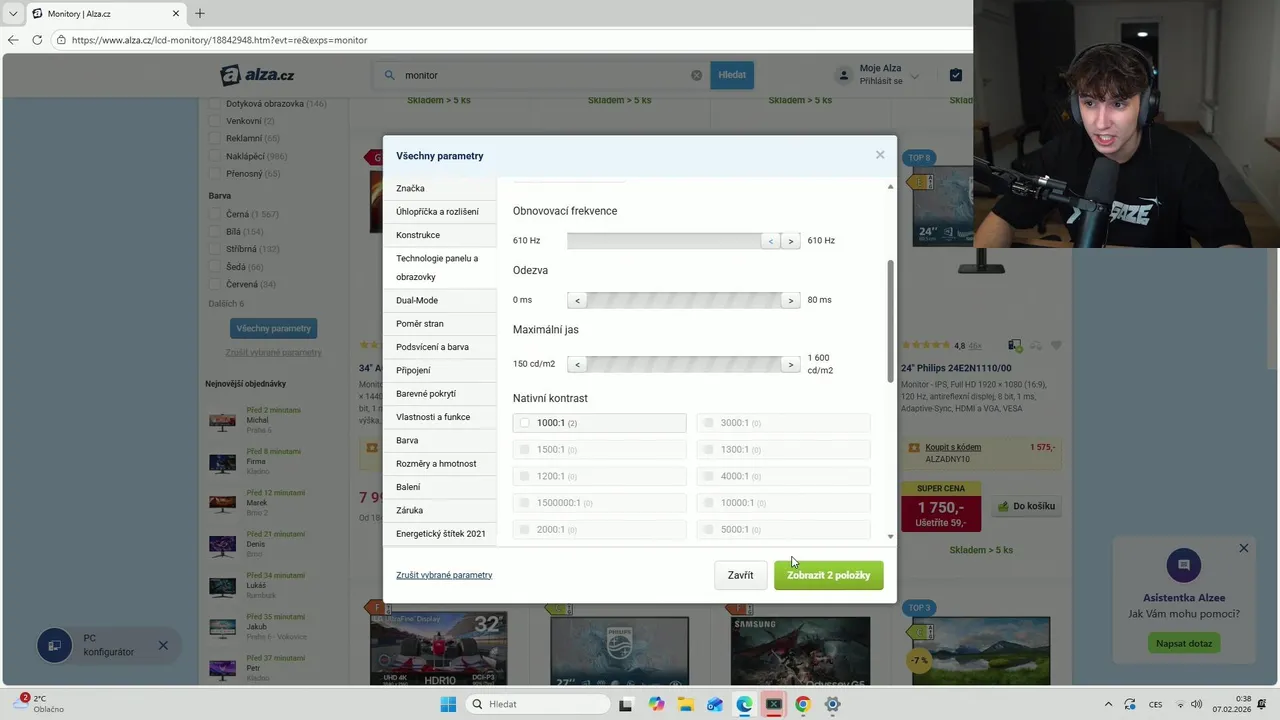The height and width of the screenshot is (720, 1280).
Task: Click right handle of refresh rate slider
Action: tap(790, 241)
